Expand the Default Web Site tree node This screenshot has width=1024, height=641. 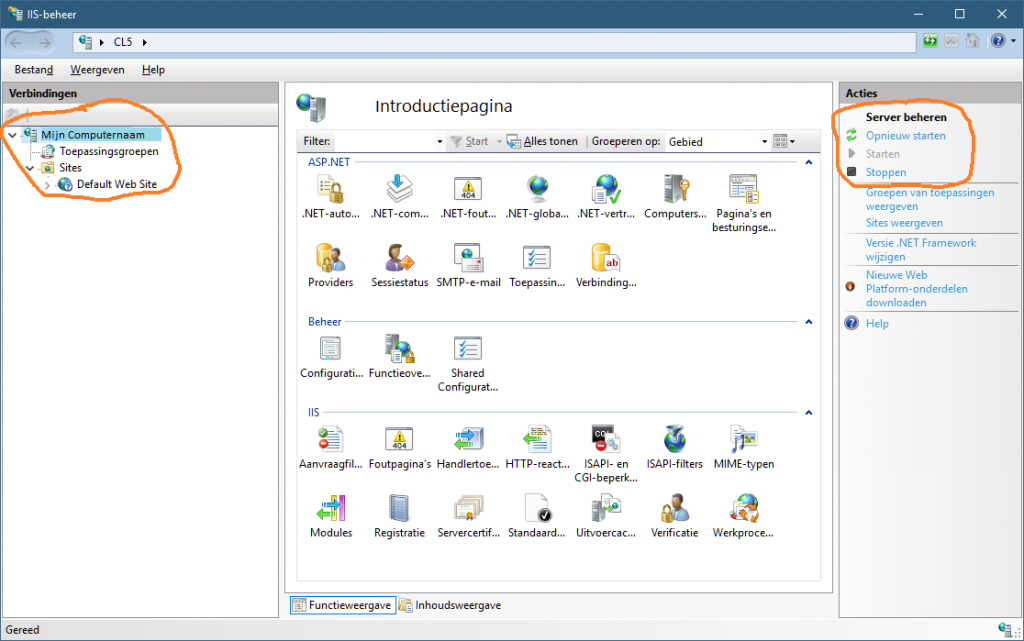pyautogui.click(x=47, y=185)
